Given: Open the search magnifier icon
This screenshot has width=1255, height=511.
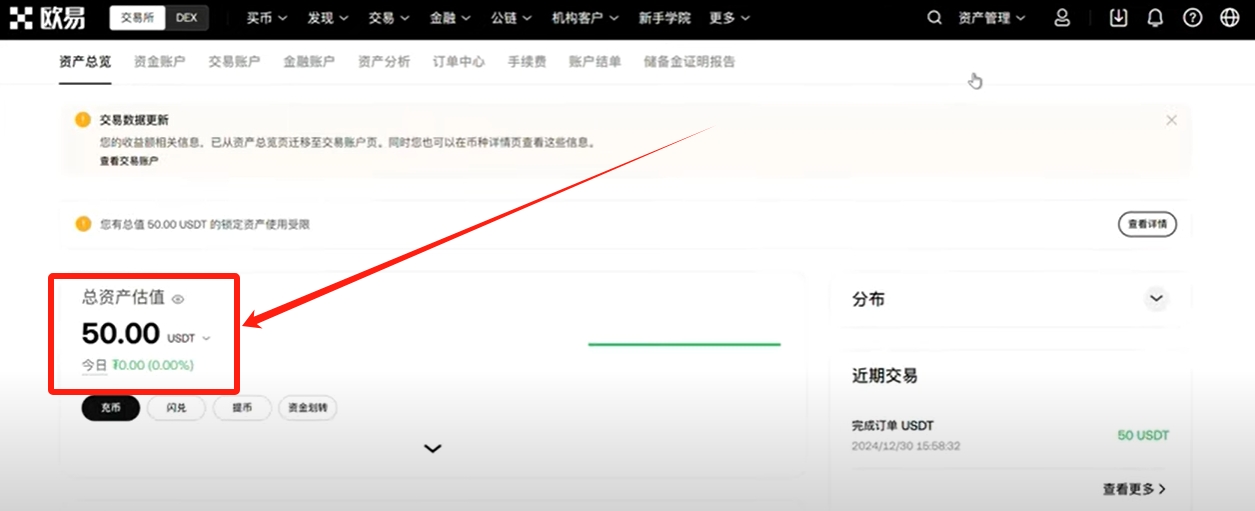Looking at the screenshot, I should coord(934,18).
